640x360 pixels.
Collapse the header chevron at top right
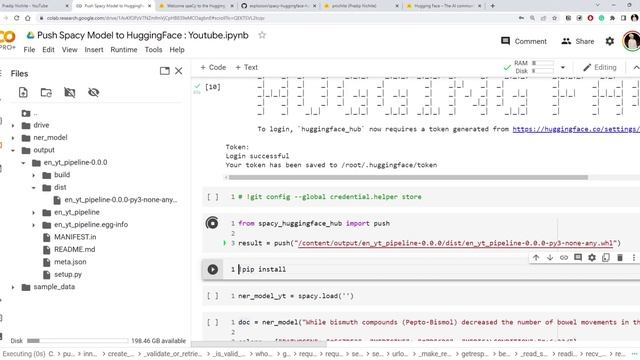tap(636, 67)
